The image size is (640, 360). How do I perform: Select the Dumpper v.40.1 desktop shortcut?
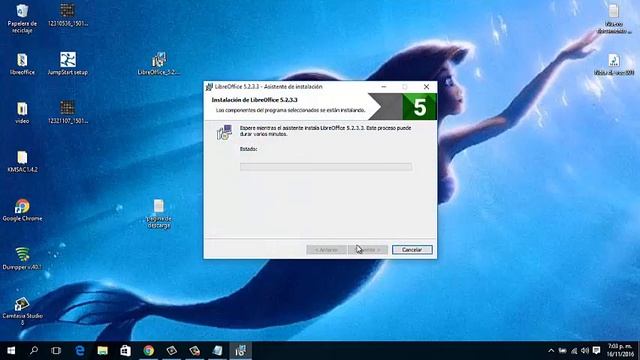22,259
